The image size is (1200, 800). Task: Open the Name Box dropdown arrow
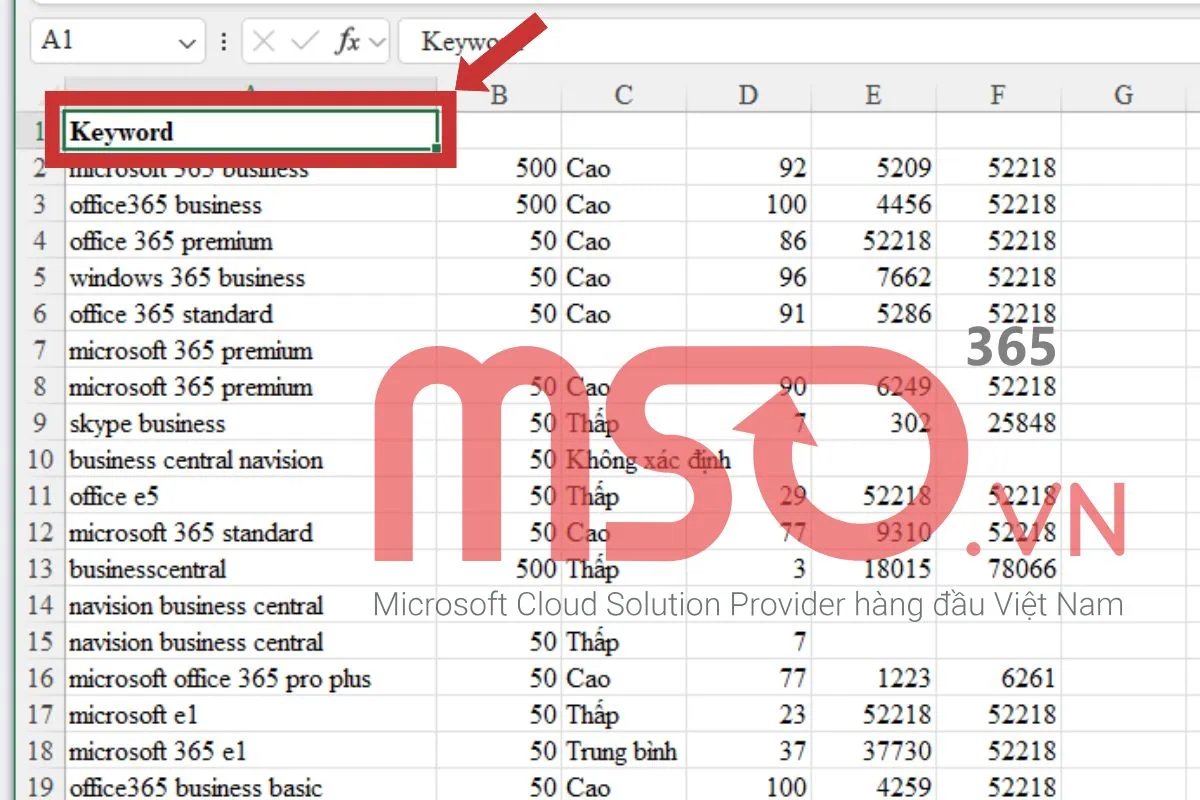[186, 42]
